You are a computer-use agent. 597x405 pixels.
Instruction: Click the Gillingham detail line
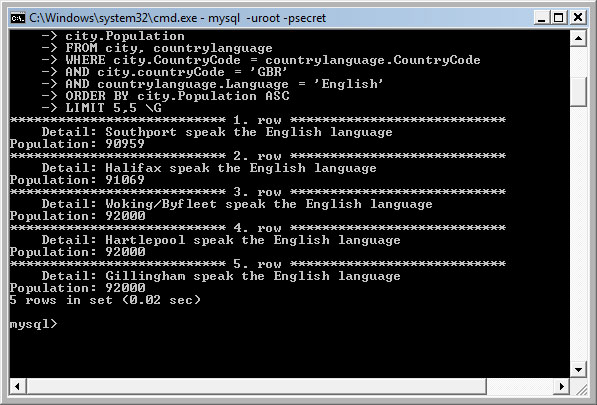click(221, 276)
